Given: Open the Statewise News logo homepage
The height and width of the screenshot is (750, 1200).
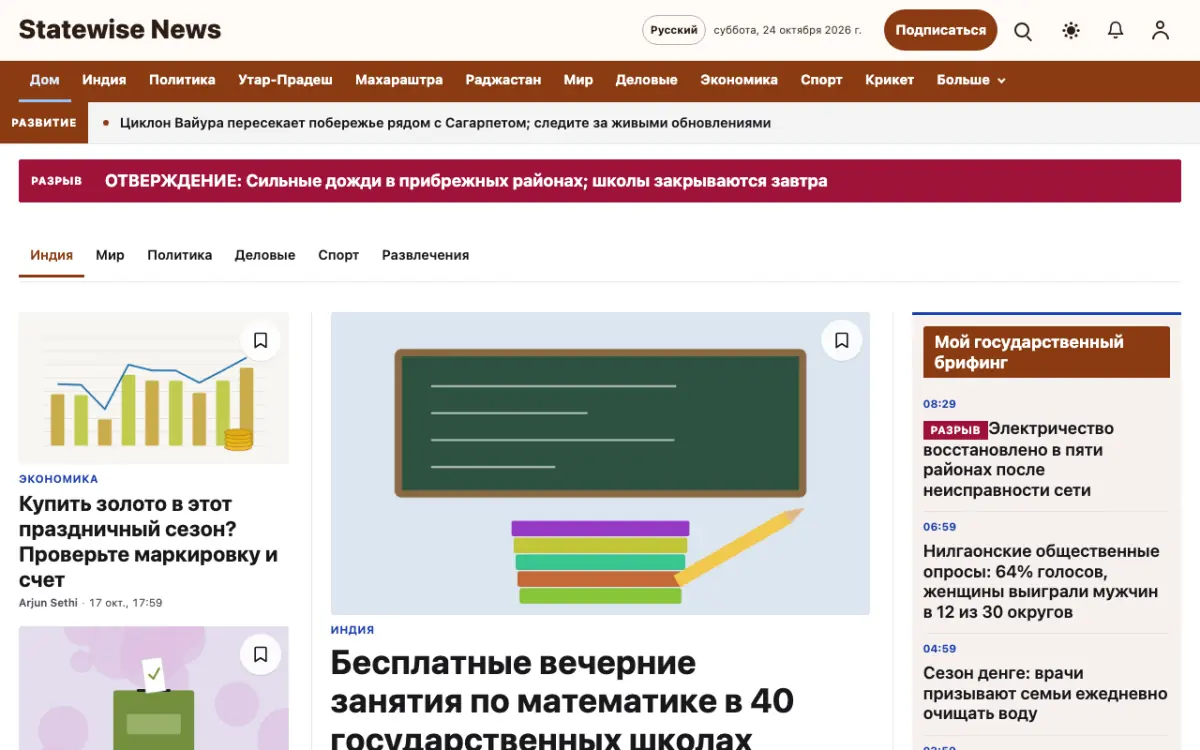Looking at the screenshot, I should (x=120, y=30).
